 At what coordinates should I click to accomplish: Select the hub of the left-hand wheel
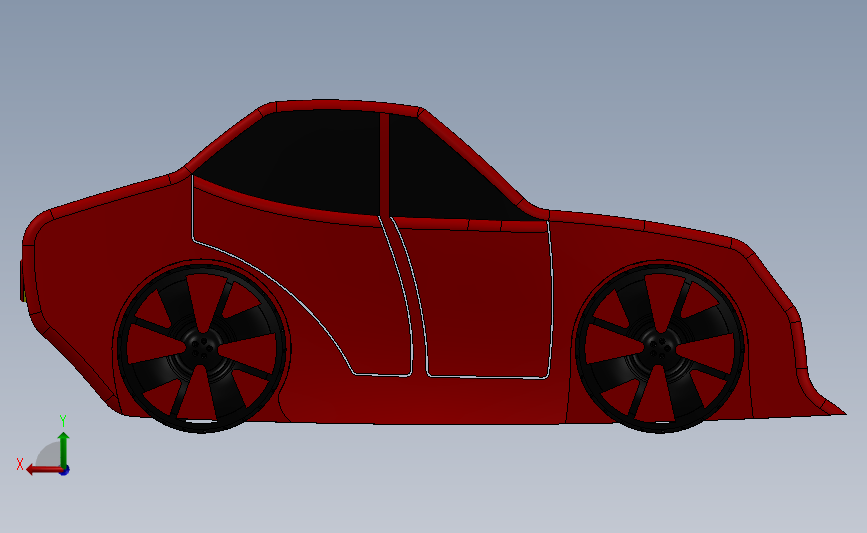click(x=200, y=347)
